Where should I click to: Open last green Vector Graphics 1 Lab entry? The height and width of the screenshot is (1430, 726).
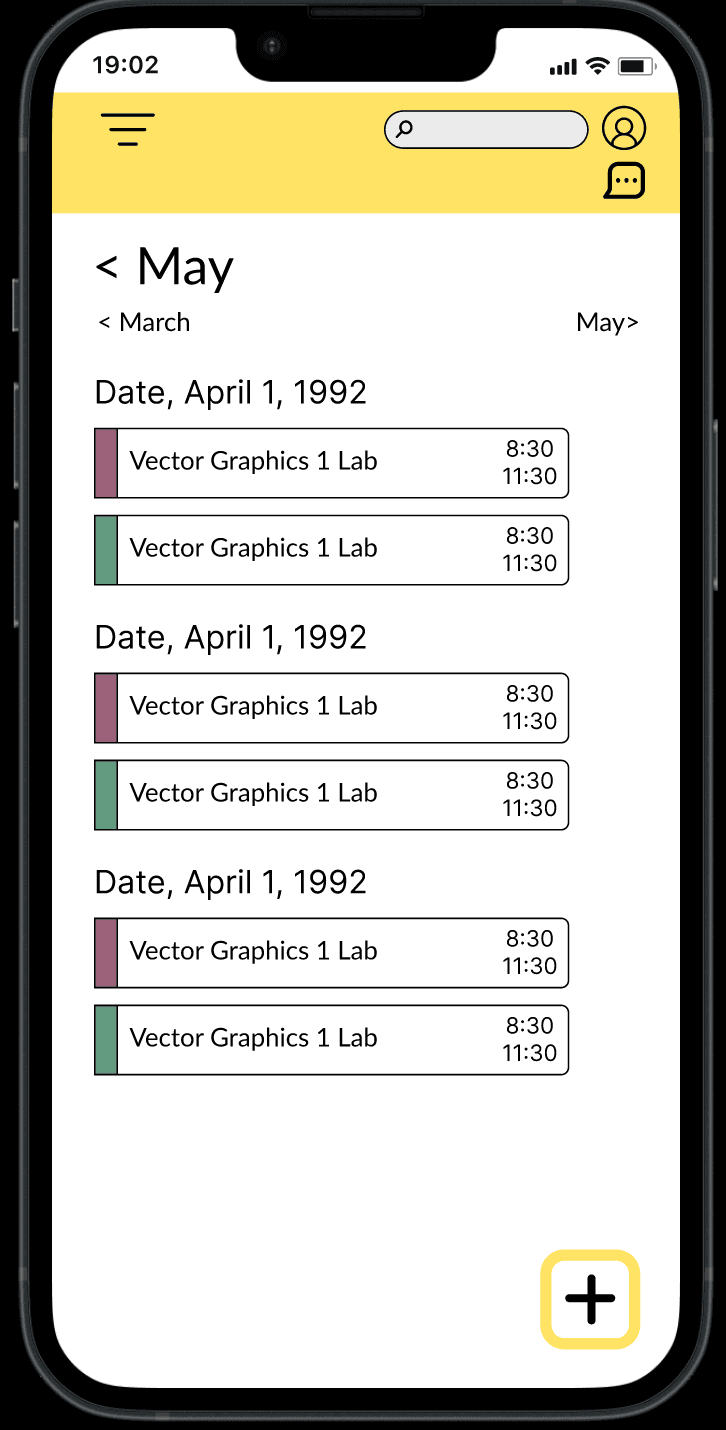coord(331,1040)
